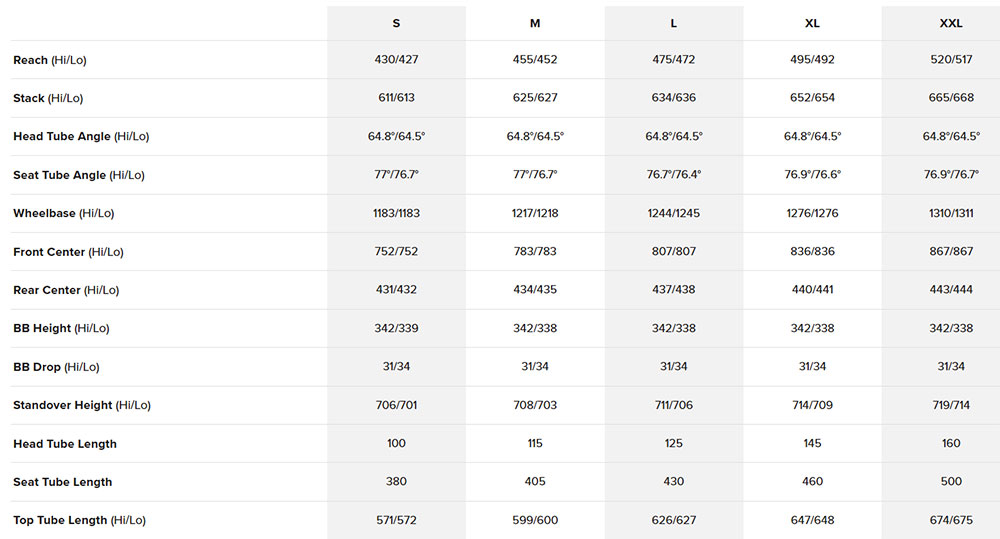The image size is (1000, 539).
Task: Click the Reach (Hi/Lo) row label
Action: [50, 61]
